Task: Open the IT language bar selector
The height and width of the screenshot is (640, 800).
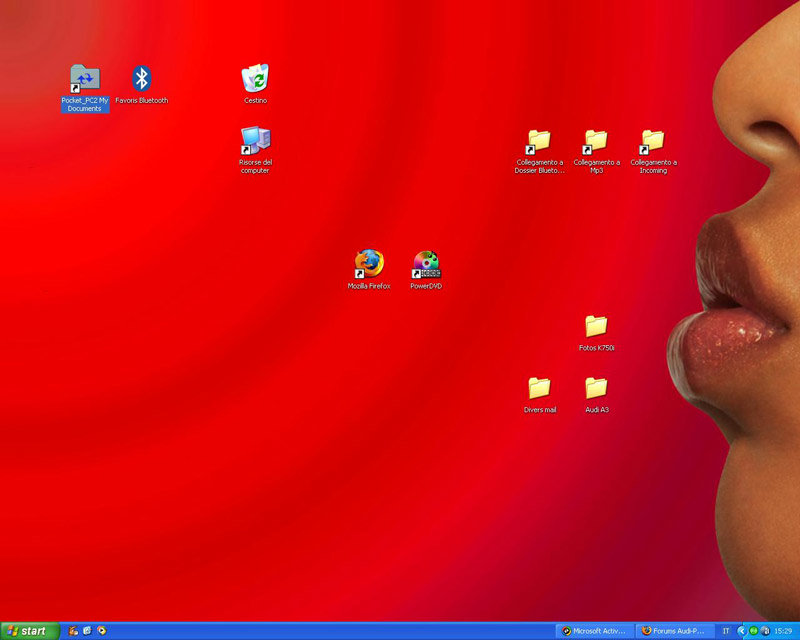Action: coord(726,631)
